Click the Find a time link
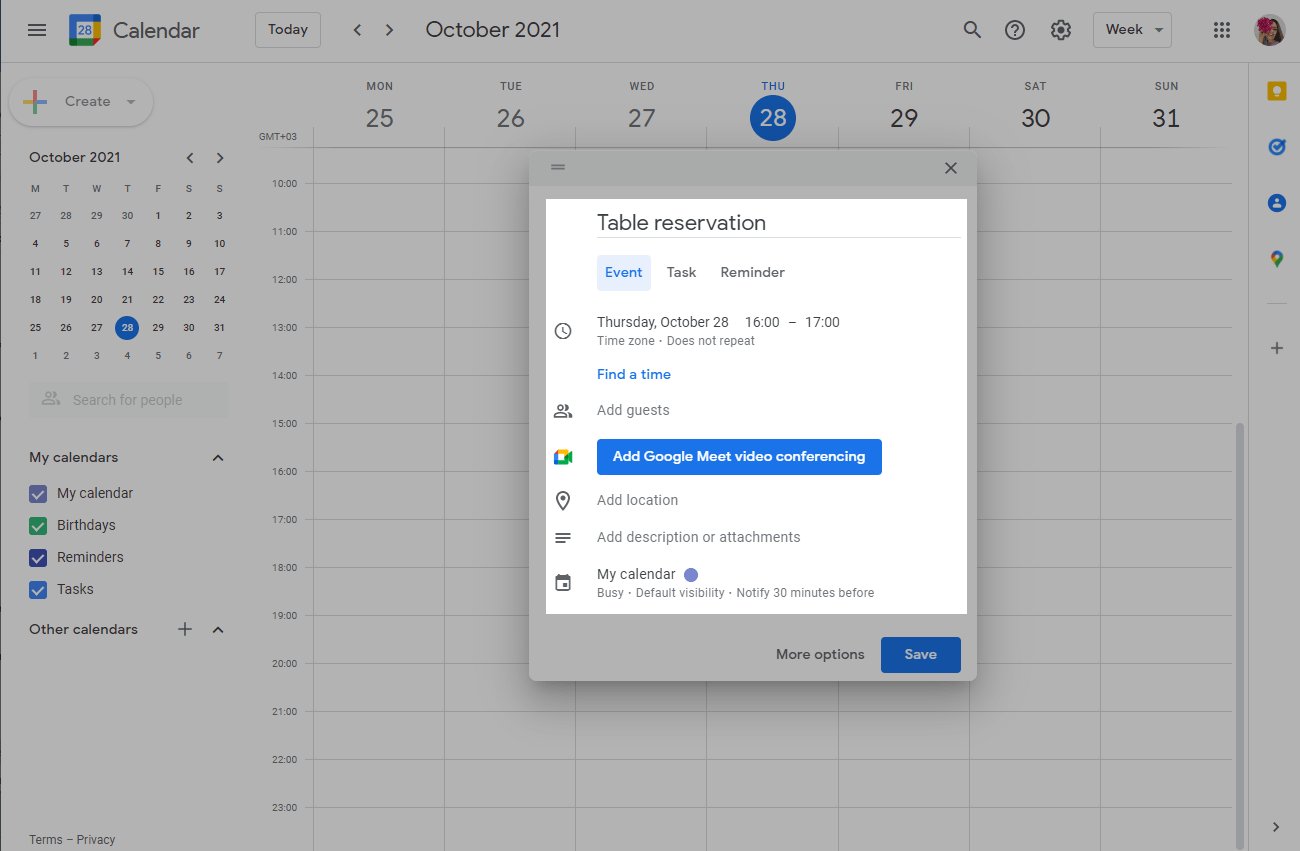This screenshot has width=1300, height=851. [634, 375]
